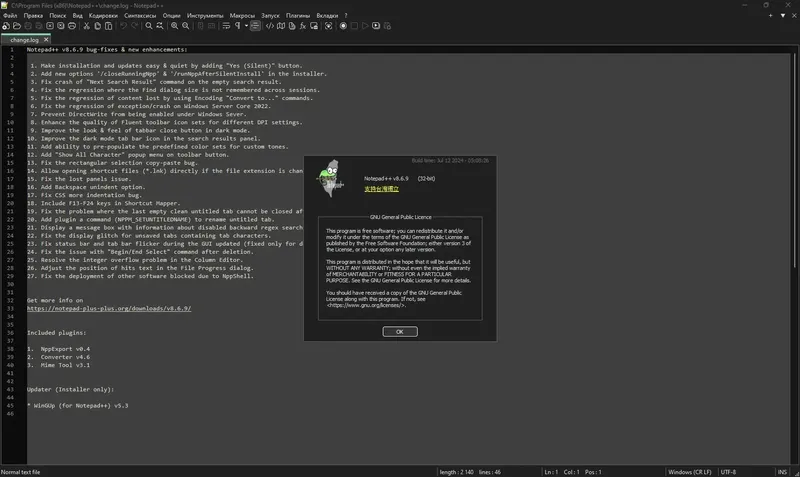Click the Zoom Out icon
The width and height of the screenshot is (800, 477).
click(x=186, y=26)
